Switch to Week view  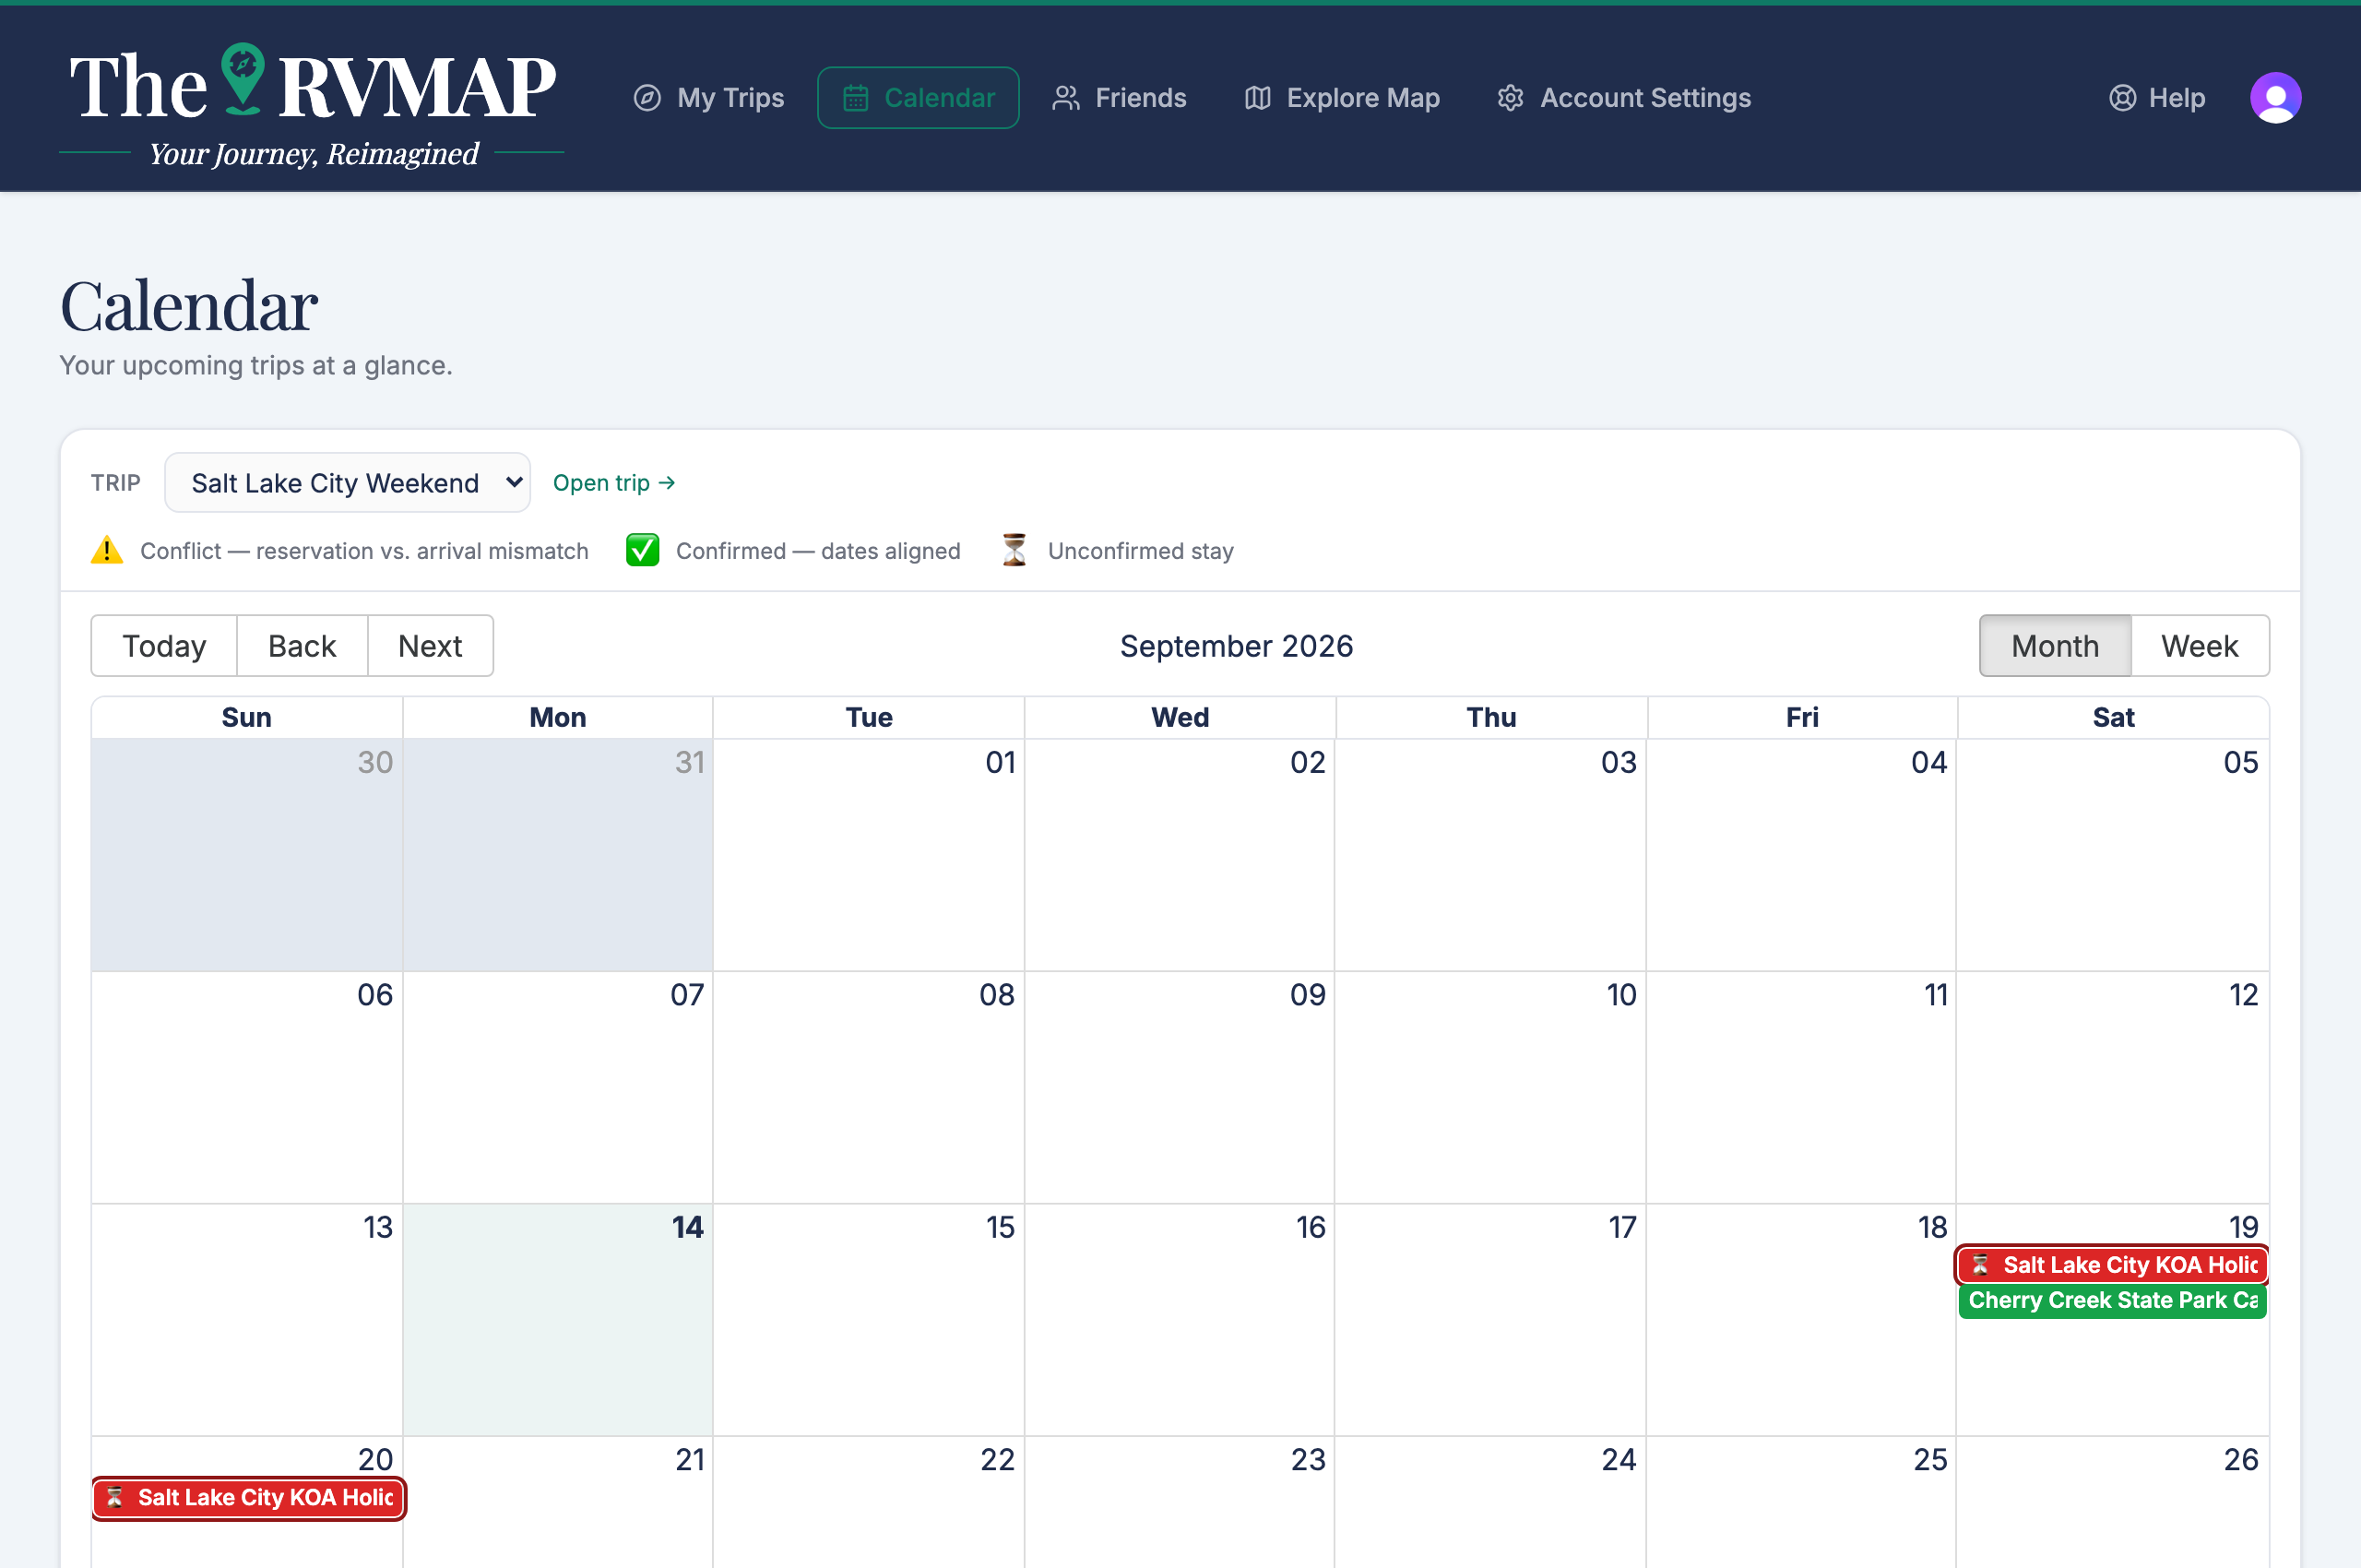click(x=2200, y=646)
